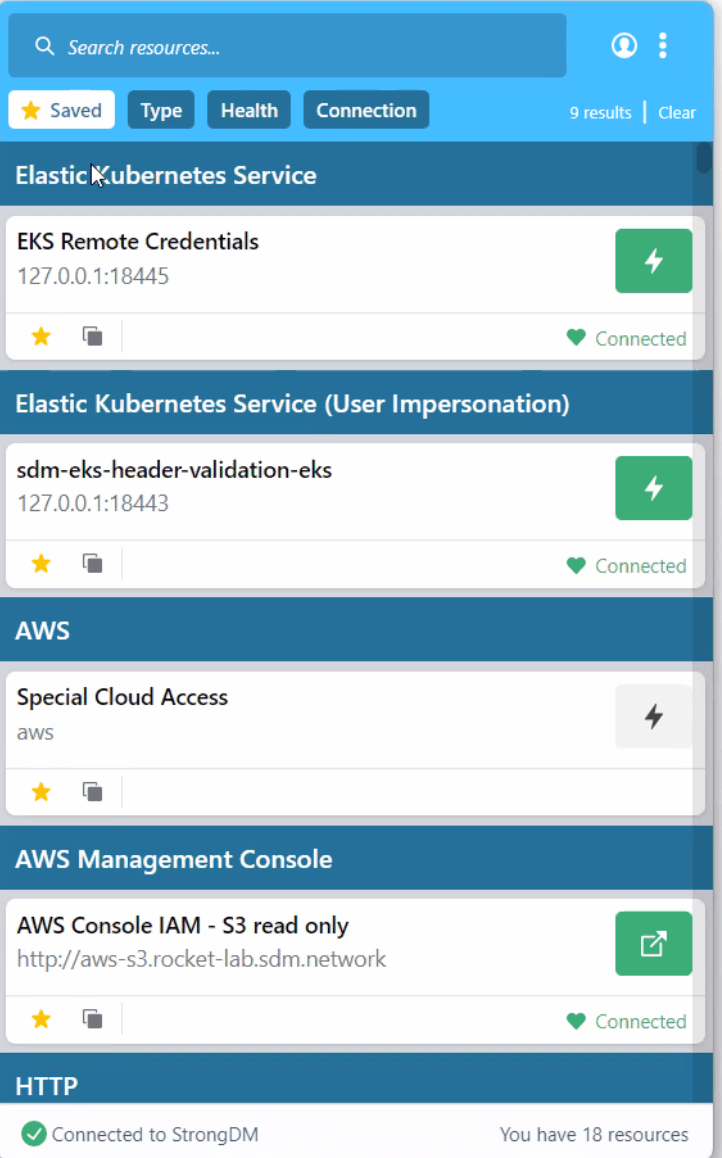This screenshot has height=1158, width=722.
Task: Unstar Special Cloud Access resource
Action: (41, 792)
